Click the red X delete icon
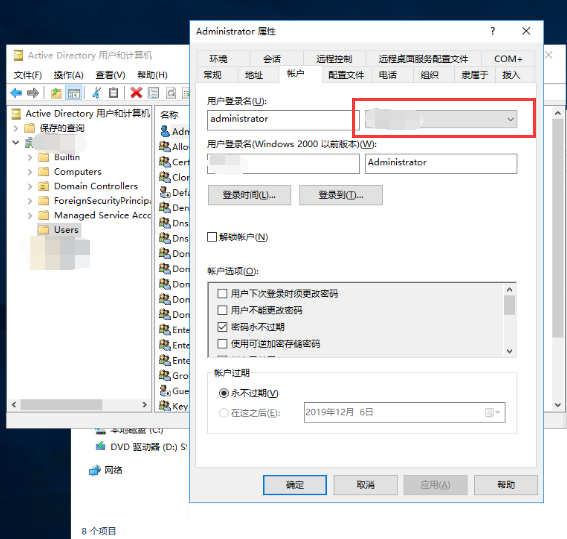The width and height of the screenshot is (567, 539). tap(136, 93)
